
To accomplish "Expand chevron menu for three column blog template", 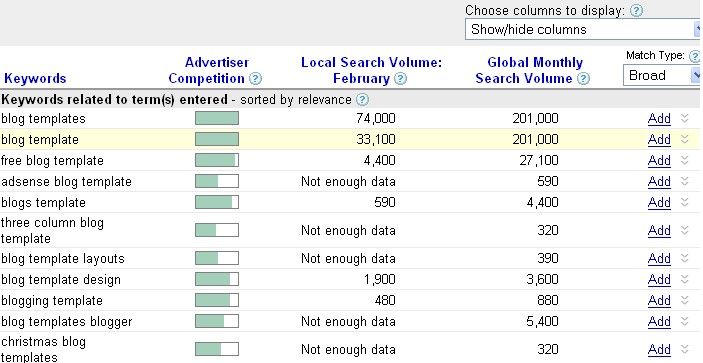I will point(684,230).
